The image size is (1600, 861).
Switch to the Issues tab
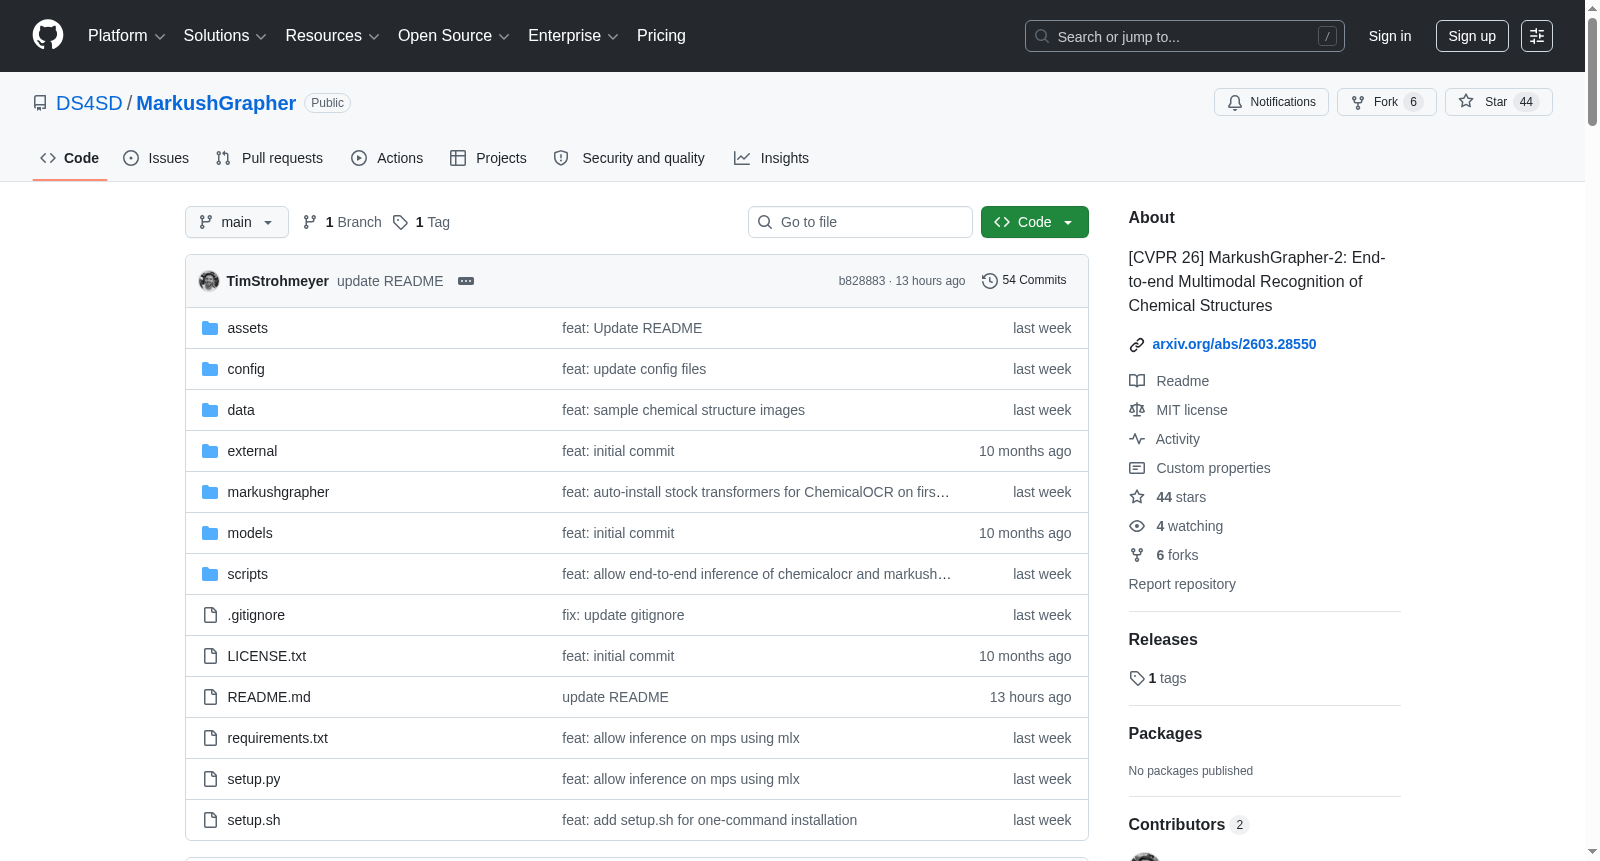(156, 158)
